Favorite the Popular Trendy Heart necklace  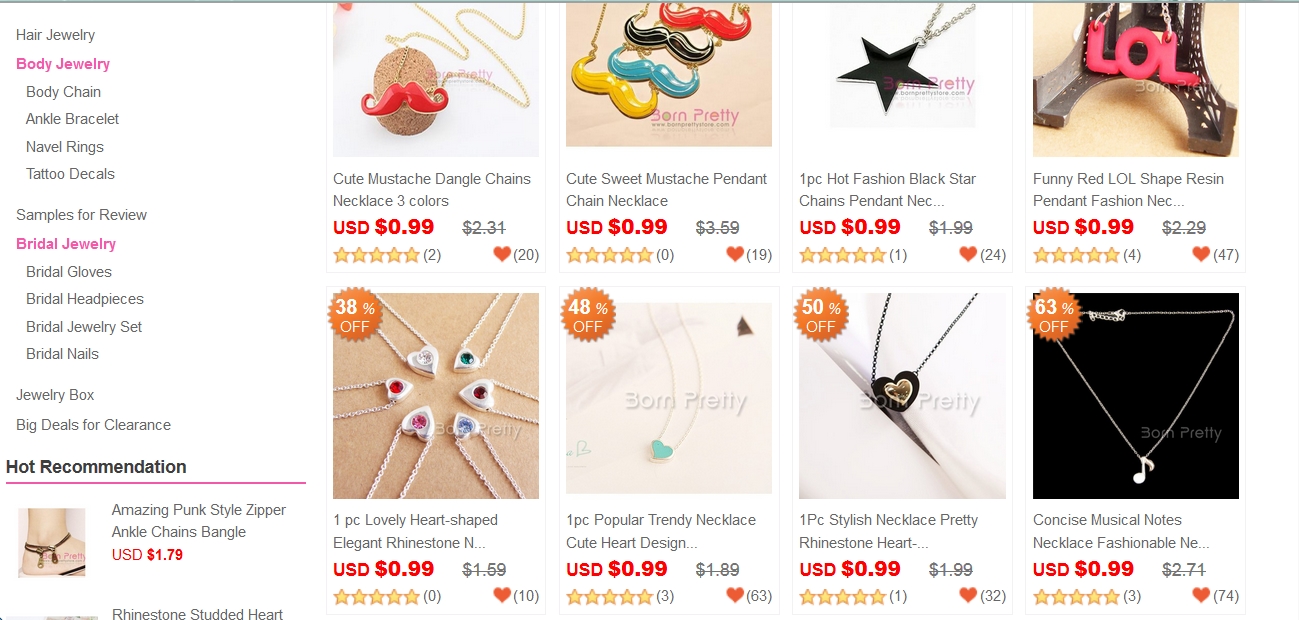735,595
